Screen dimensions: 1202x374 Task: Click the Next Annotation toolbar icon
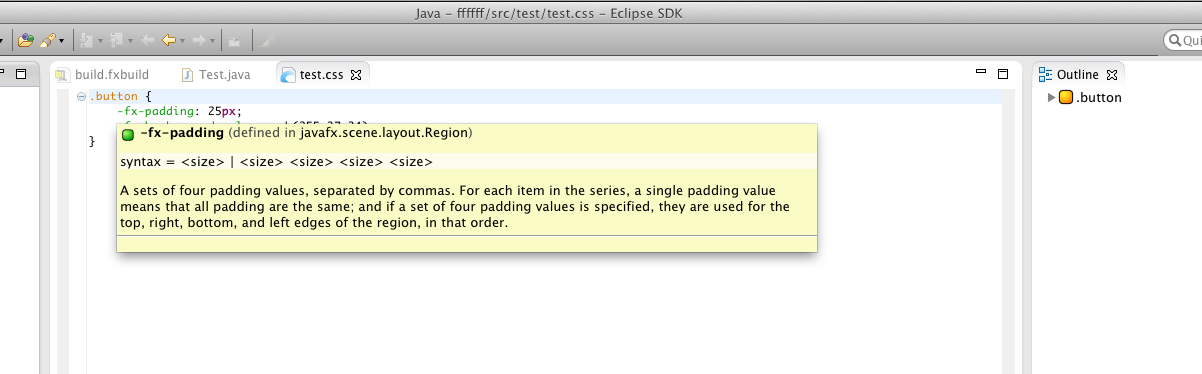pos(86,40)
